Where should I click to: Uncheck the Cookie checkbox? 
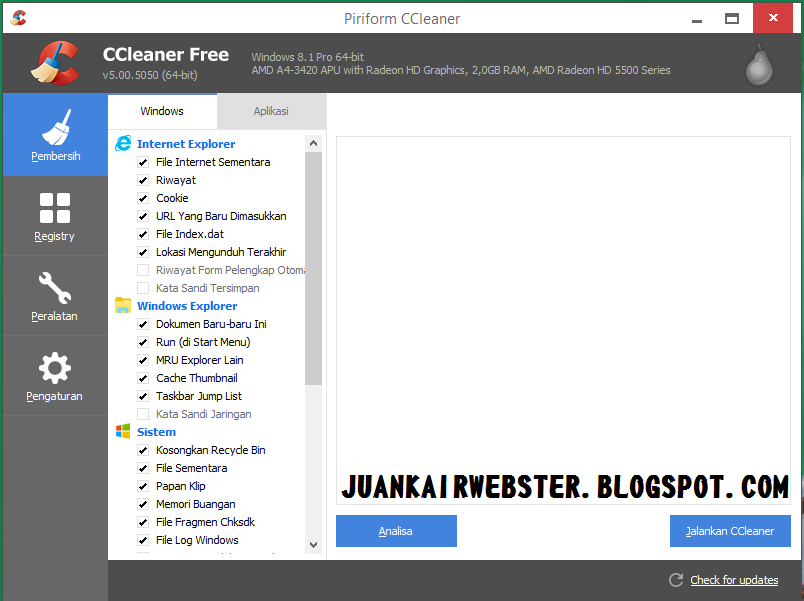[143, 198]
